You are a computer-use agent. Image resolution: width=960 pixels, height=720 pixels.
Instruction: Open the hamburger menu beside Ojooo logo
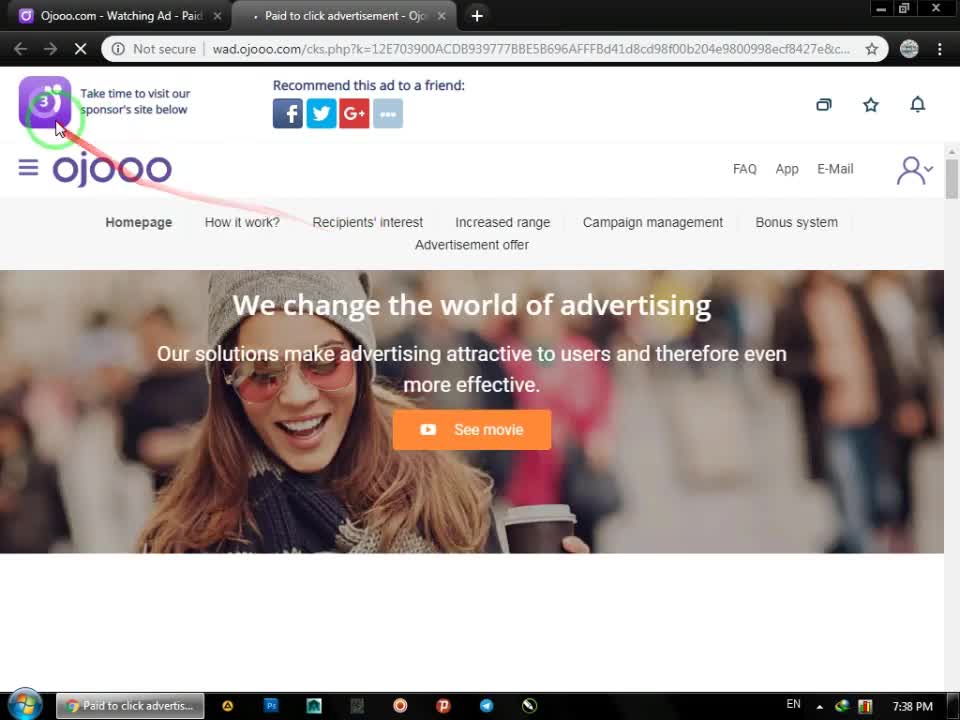(x=28, y=168)
